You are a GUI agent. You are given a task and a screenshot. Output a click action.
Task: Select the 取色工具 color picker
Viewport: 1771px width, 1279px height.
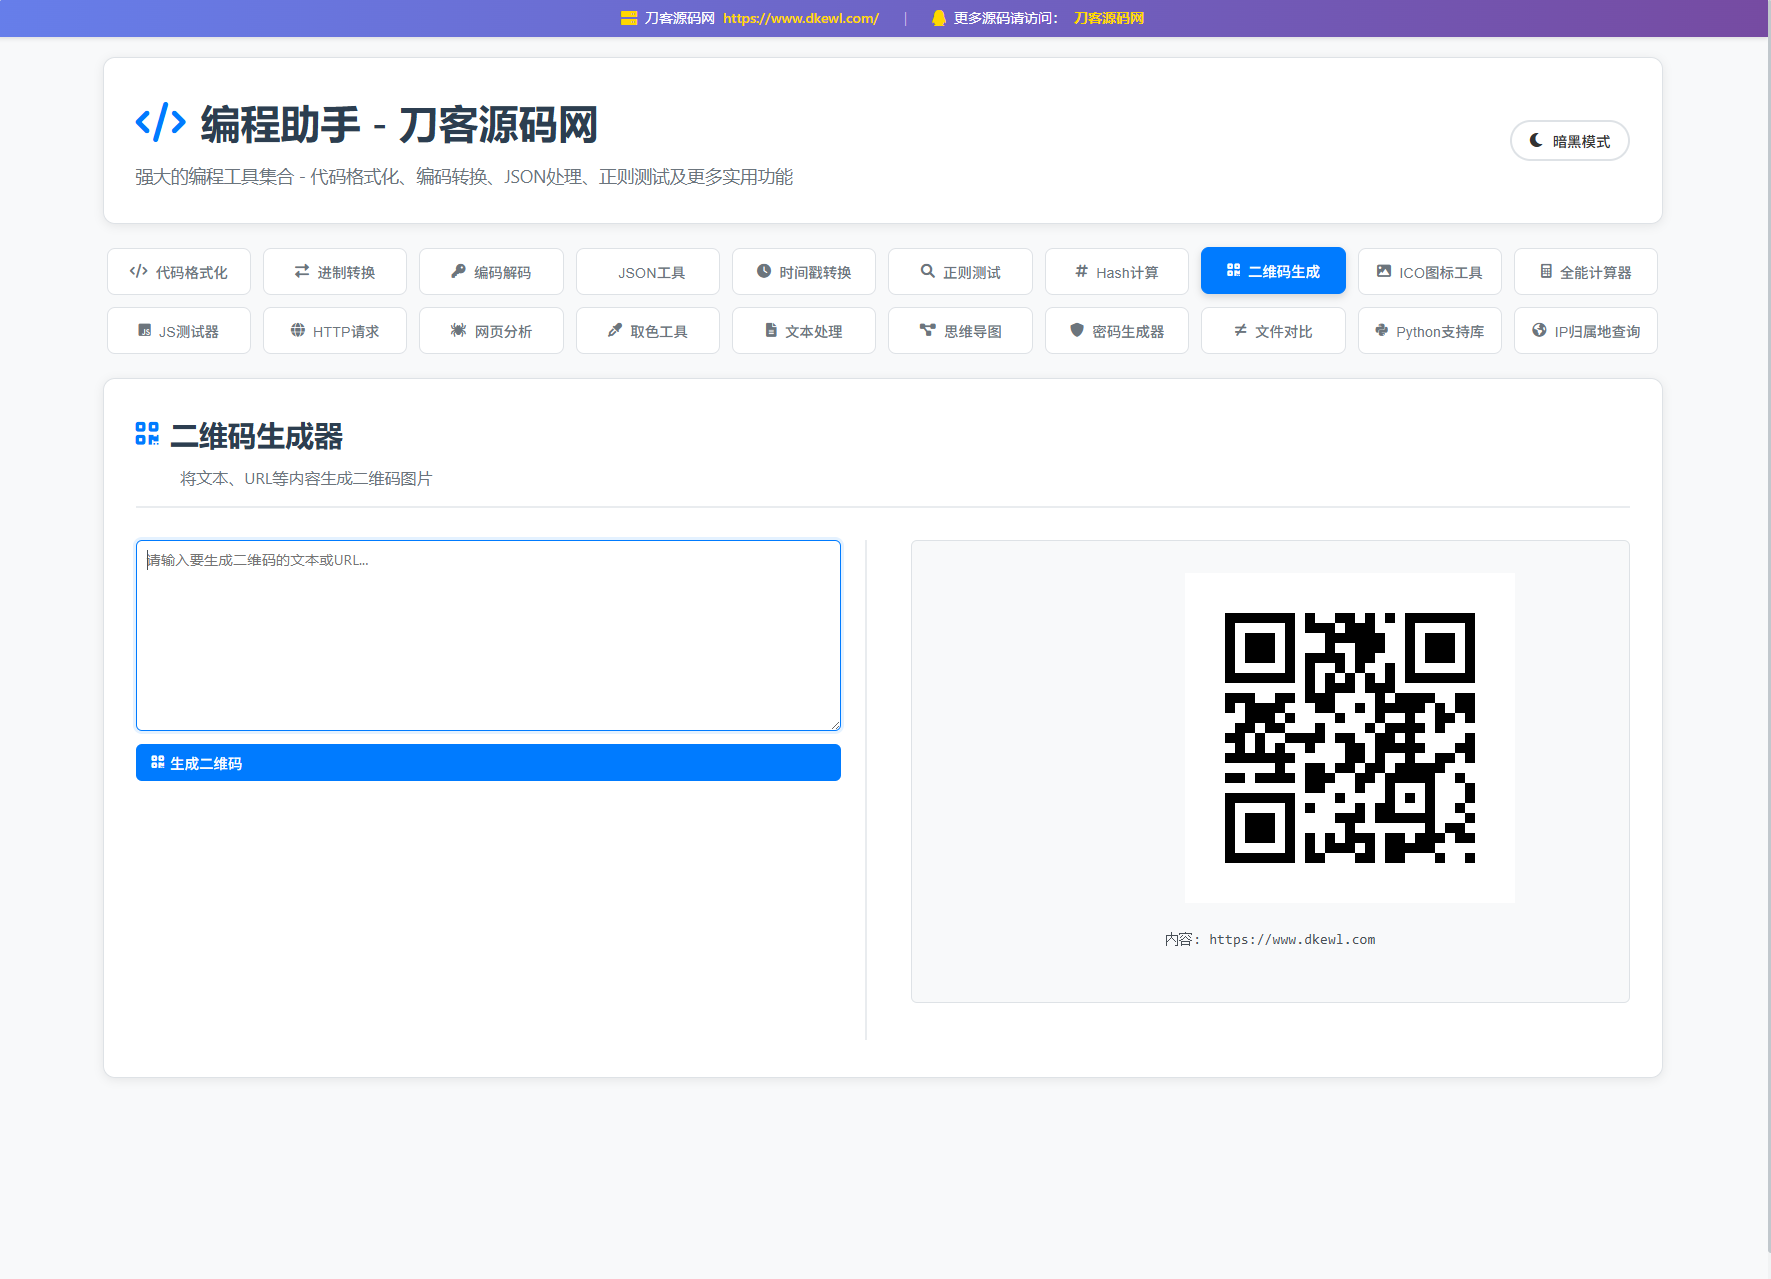[x=647, y=330]
